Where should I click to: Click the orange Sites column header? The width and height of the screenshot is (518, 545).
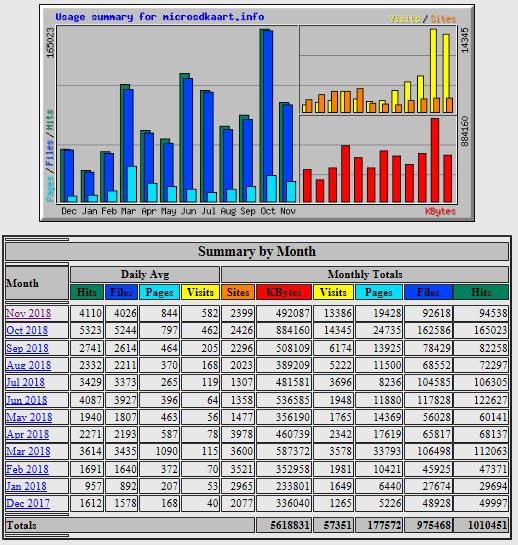pyautogui.click(x=238, y=292)
